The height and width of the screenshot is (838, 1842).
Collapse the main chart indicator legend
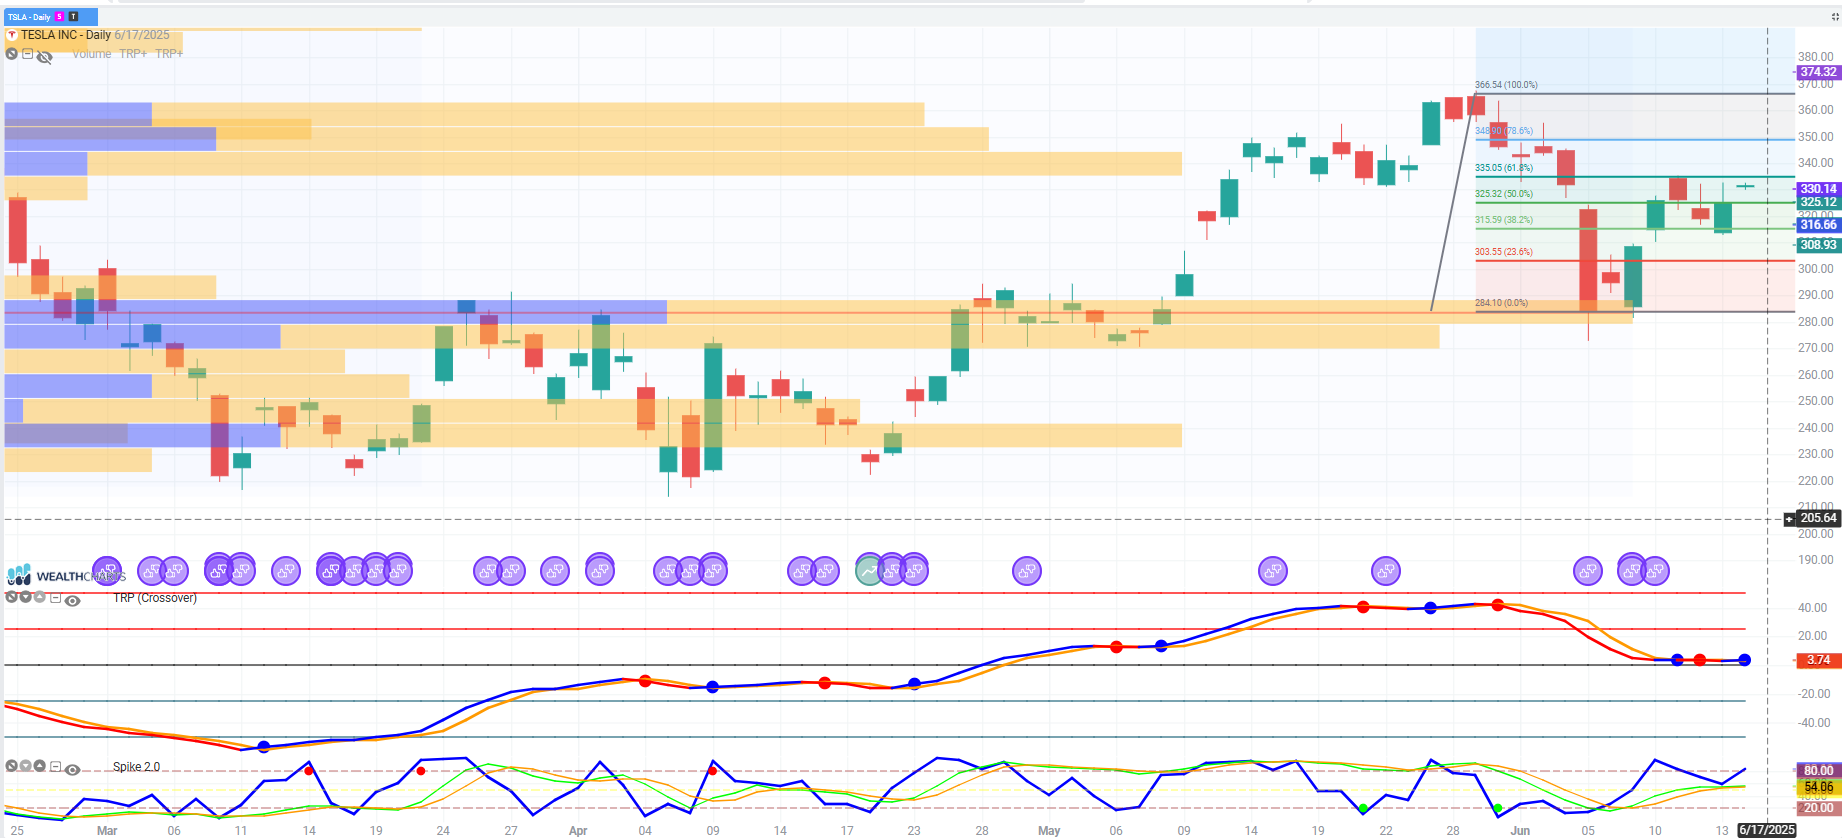27,54
